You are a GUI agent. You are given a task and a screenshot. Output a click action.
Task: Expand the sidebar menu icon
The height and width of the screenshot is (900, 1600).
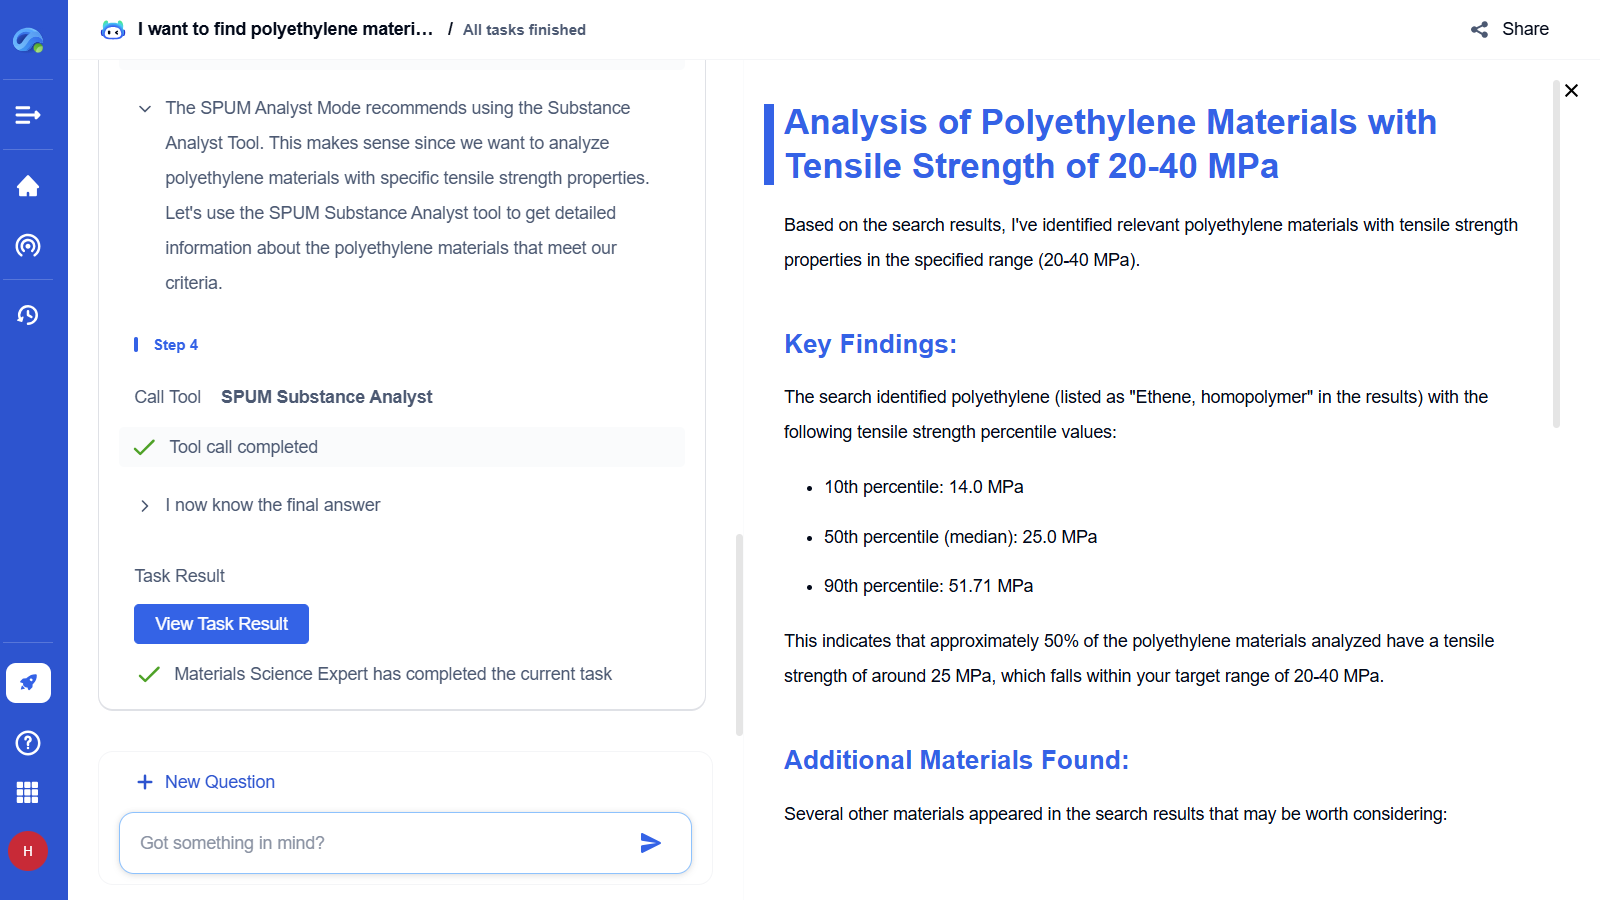[x=28, y=115]
